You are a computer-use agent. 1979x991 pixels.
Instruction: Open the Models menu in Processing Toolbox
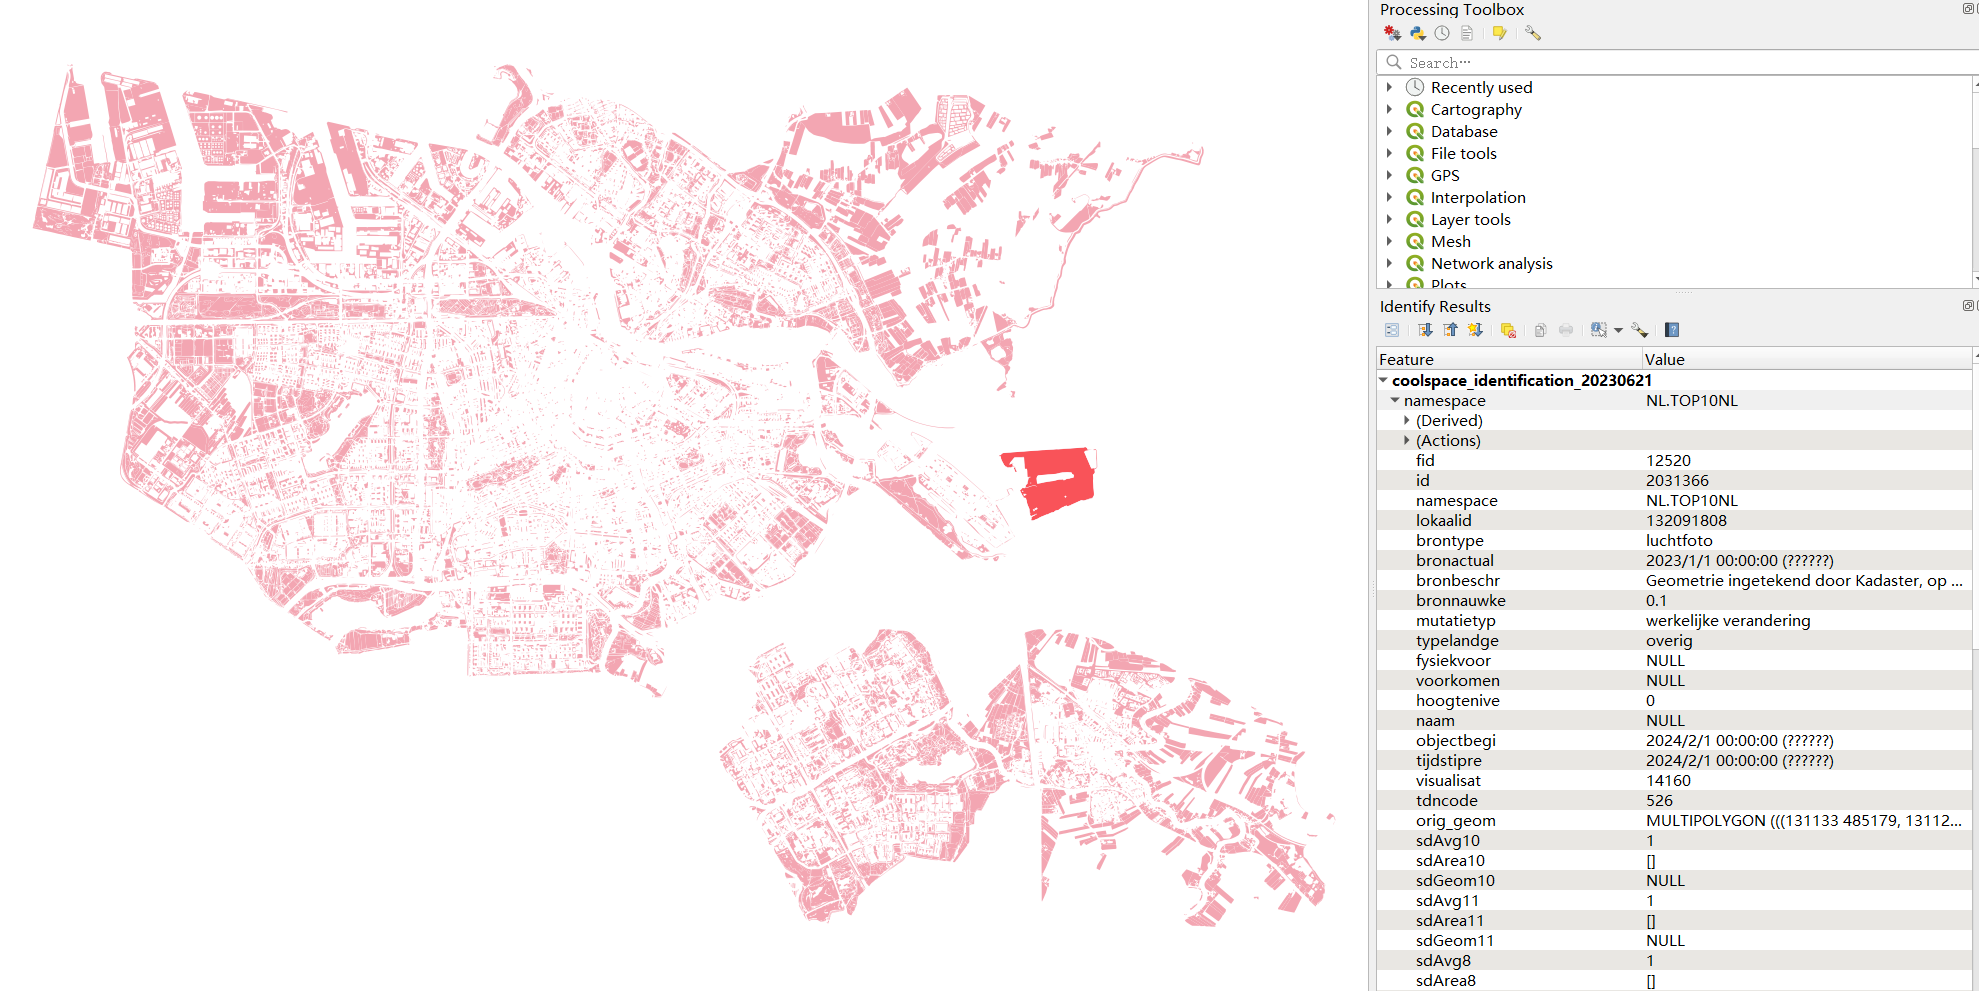point(1392,33)
